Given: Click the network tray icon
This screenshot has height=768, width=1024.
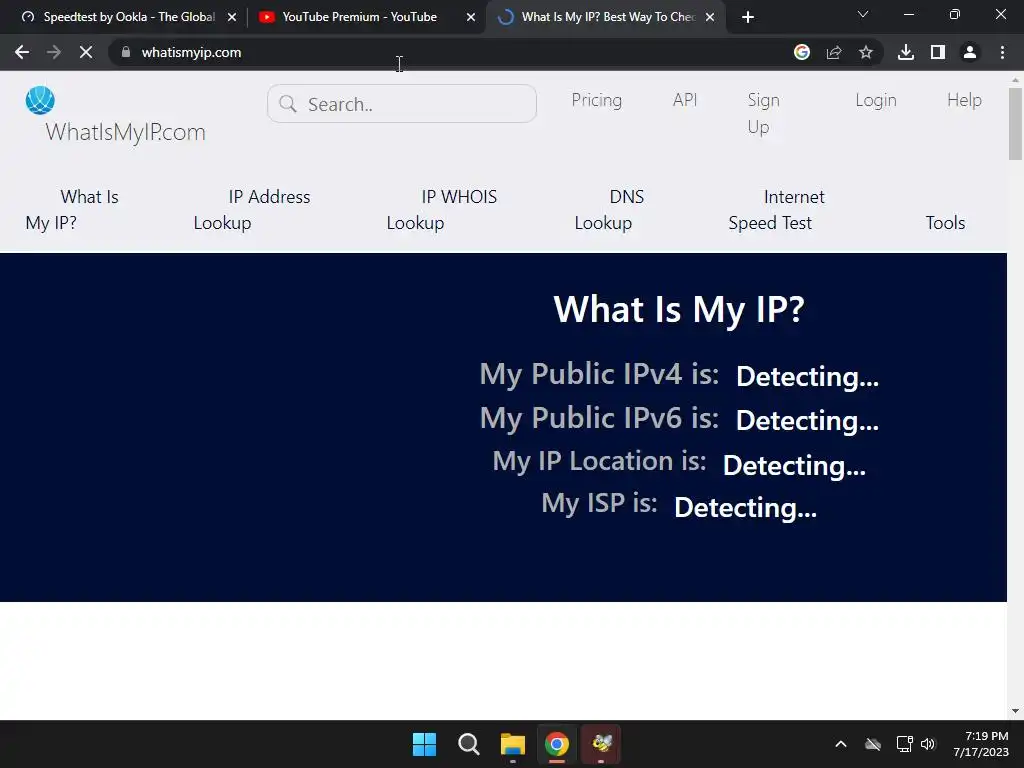Looking at the screenshot, I should [904, 744].
